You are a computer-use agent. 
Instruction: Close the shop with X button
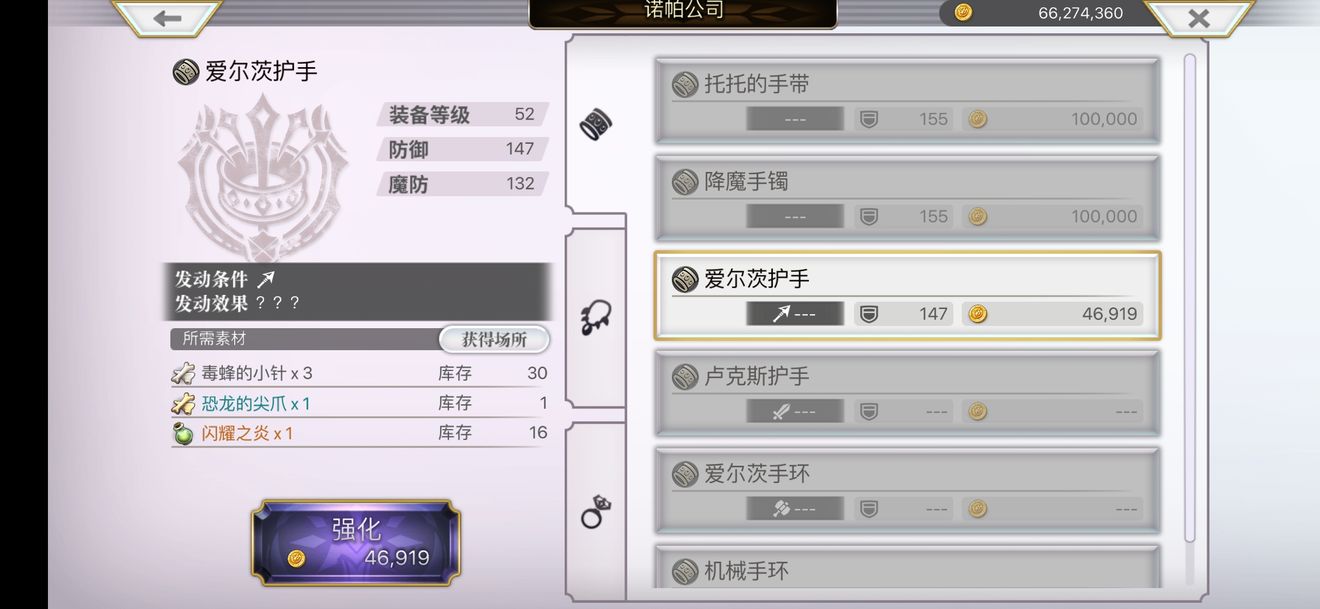(x=1198, y=18)
